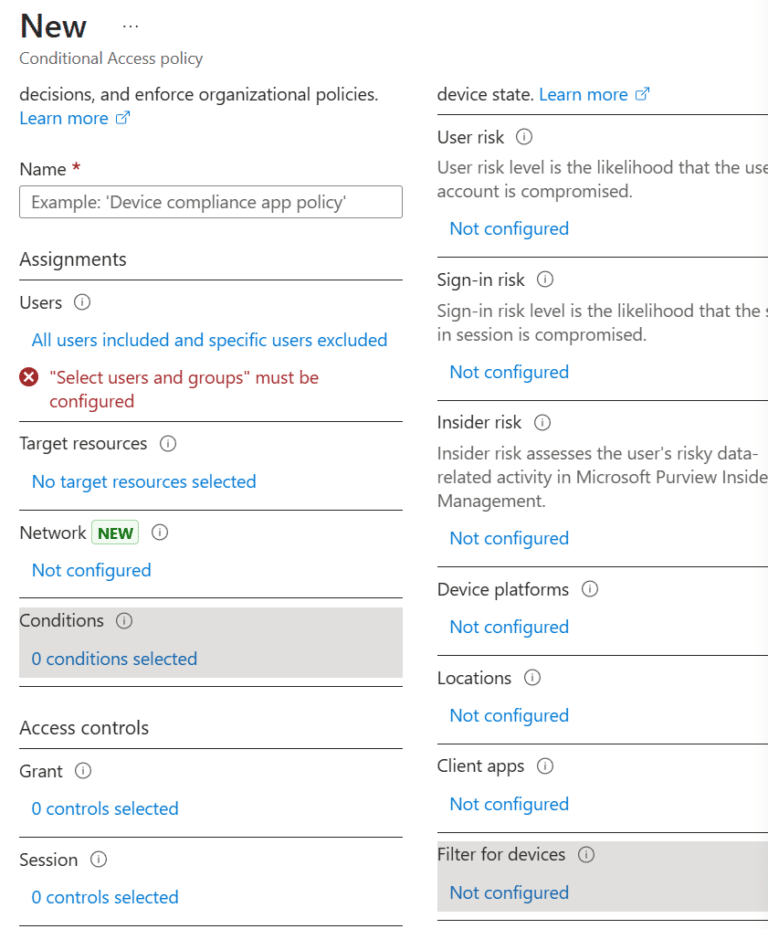
Task: Click All users included and specific users excluded
Action: pyautogui.click(x=209, y=340)
